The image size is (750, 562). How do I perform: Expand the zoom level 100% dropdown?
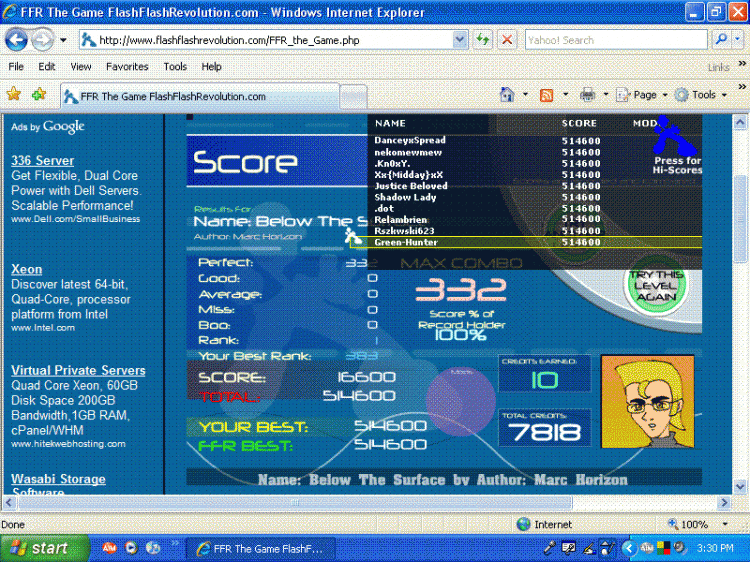point(726,525)
